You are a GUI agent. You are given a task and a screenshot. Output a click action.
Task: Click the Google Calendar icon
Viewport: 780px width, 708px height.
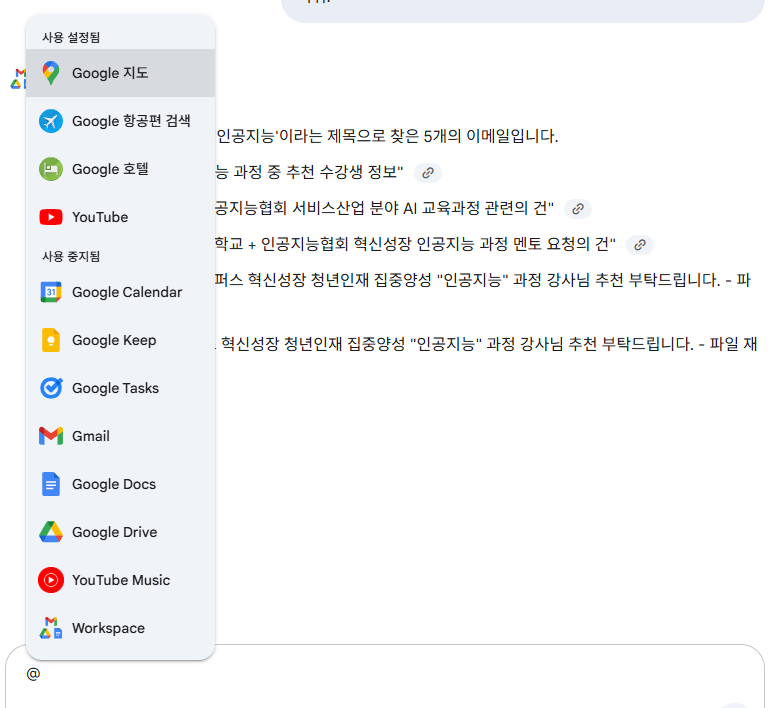pyautogui.click(x=51, y=292)
